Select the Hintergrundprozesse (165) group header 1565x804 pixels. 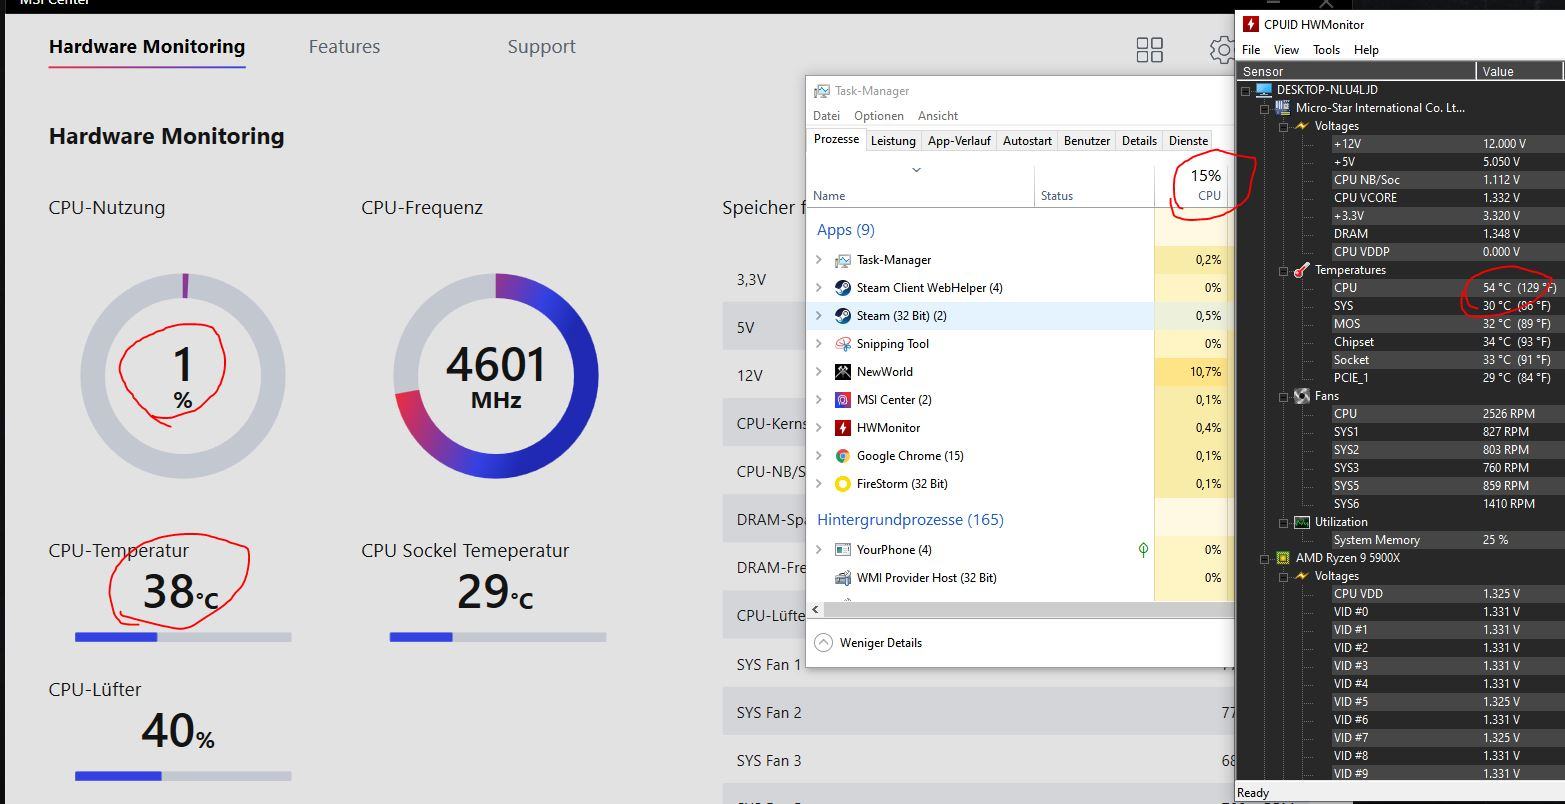pos(910,520)
